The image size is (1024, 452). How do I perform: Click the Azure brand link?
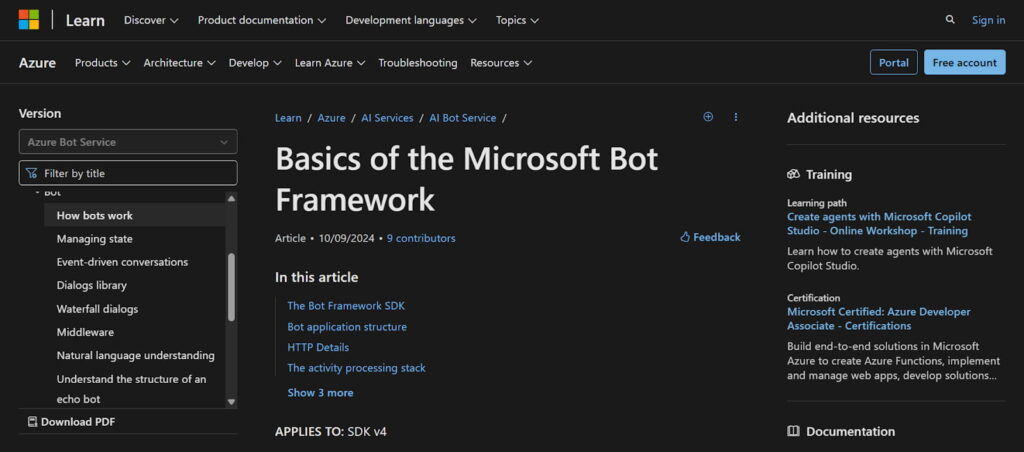click(x=37, y=63)
